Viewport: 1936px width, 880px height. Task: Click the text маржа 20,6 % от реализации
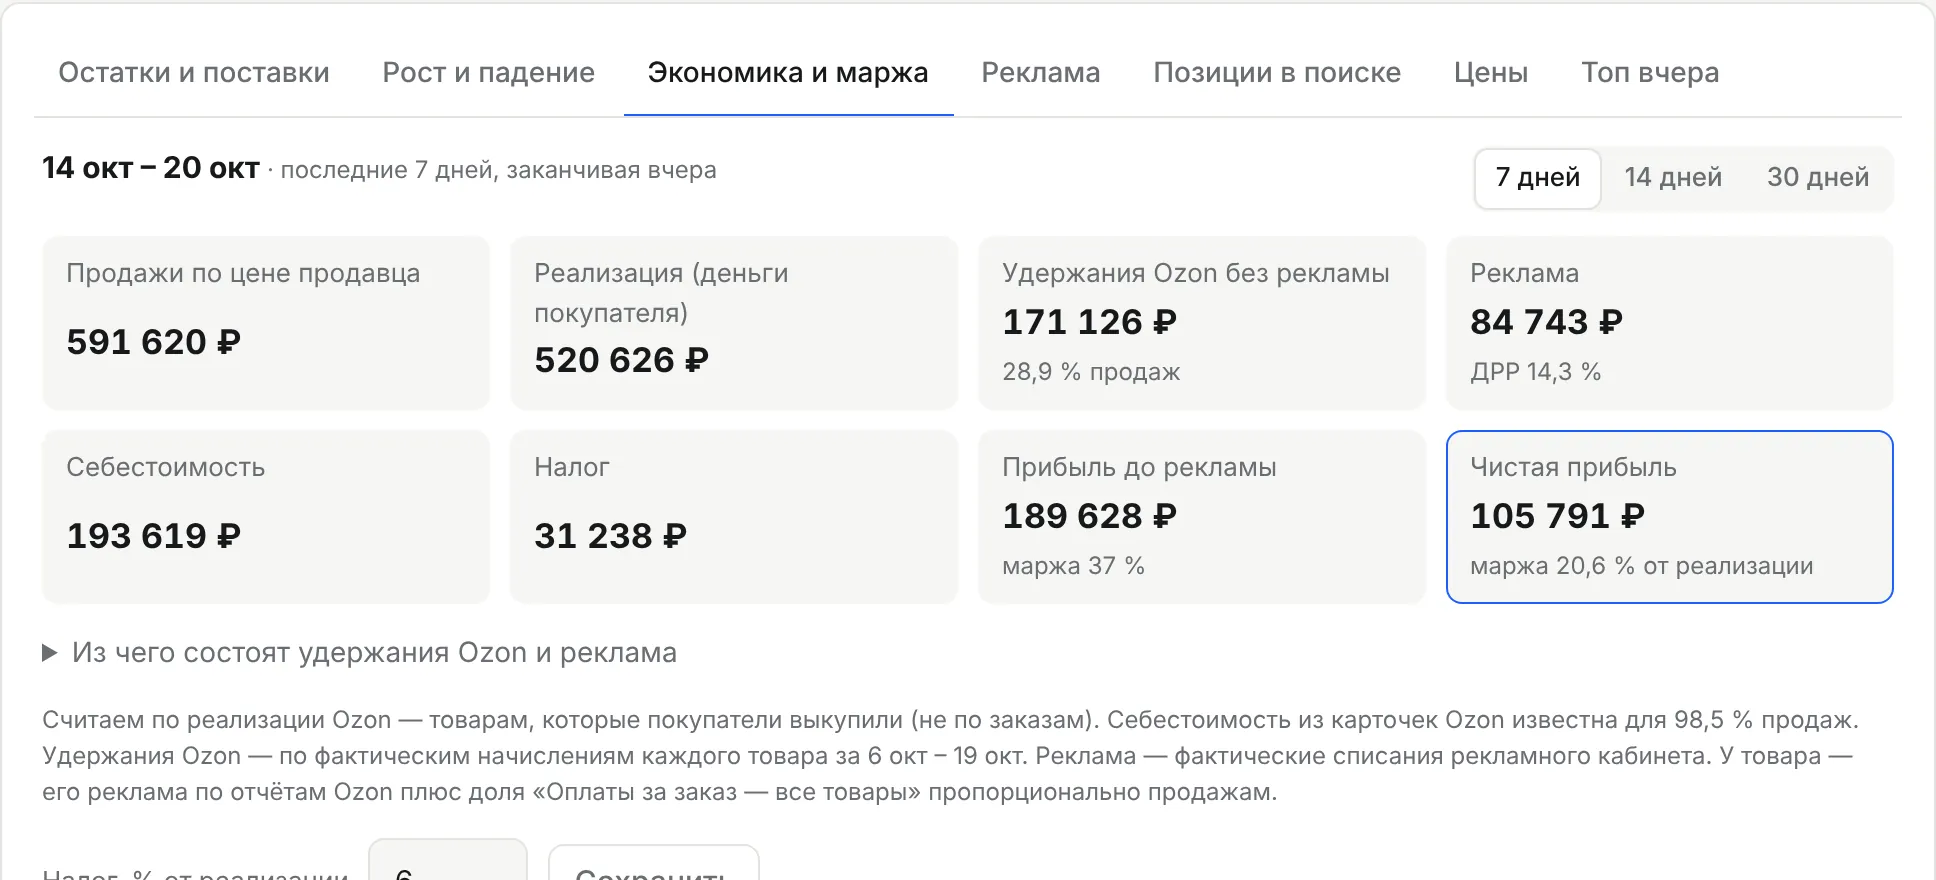[x=1641, y=566]
